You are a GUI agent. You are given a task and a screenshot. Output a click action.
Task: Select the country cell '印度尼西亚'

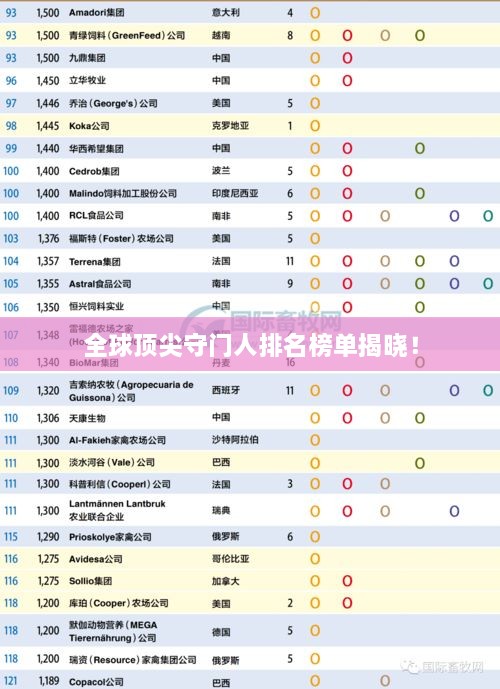(x=235, y=193)
